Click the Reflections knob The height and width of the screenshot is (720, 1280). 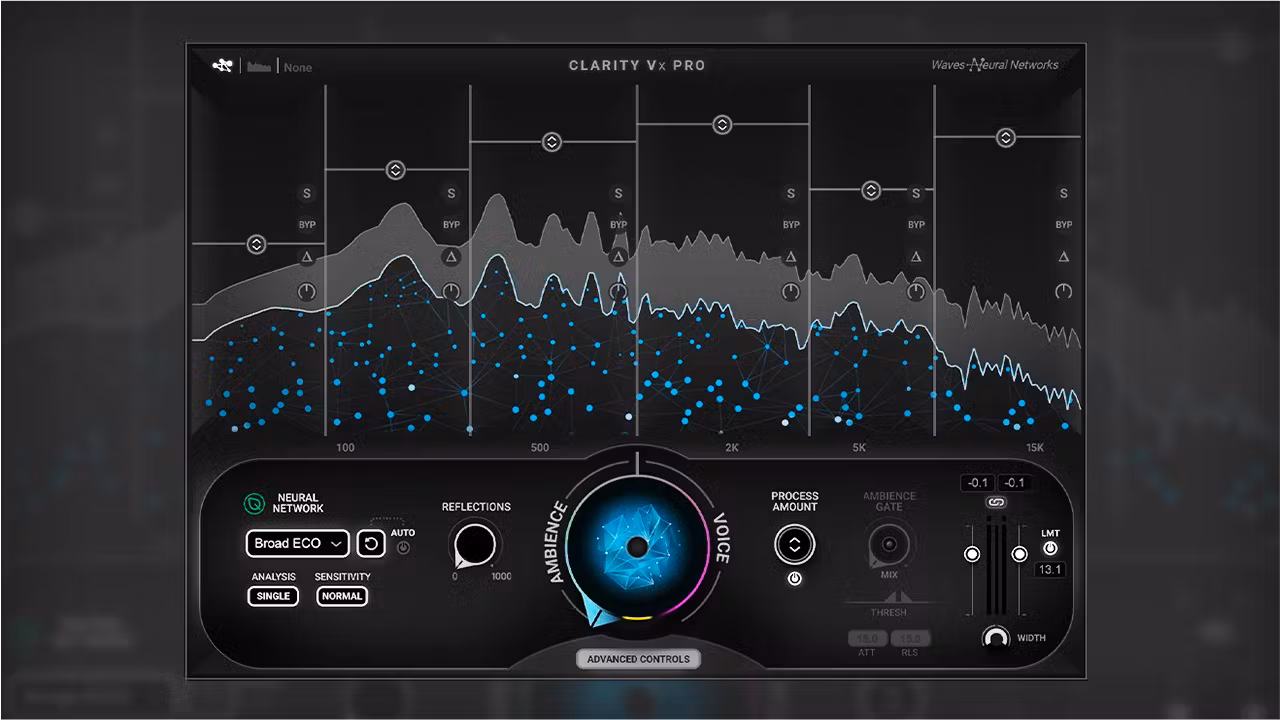(x=475, y=545)
